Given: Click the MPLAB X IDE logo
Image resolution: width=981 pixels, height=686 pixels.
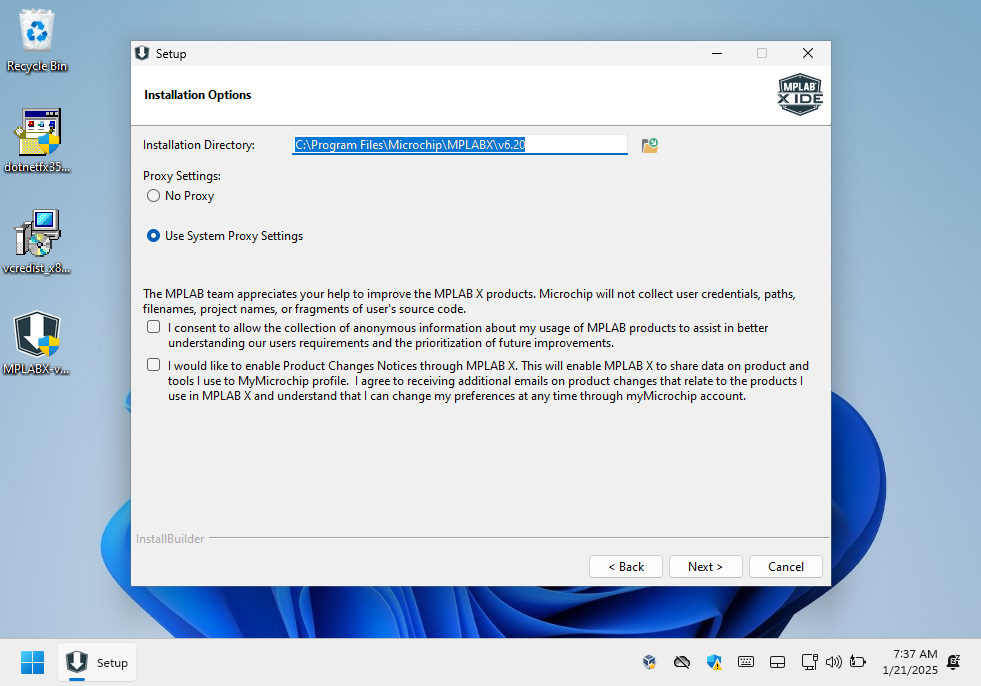Looking at the screenshot, I should click(800, 95).
